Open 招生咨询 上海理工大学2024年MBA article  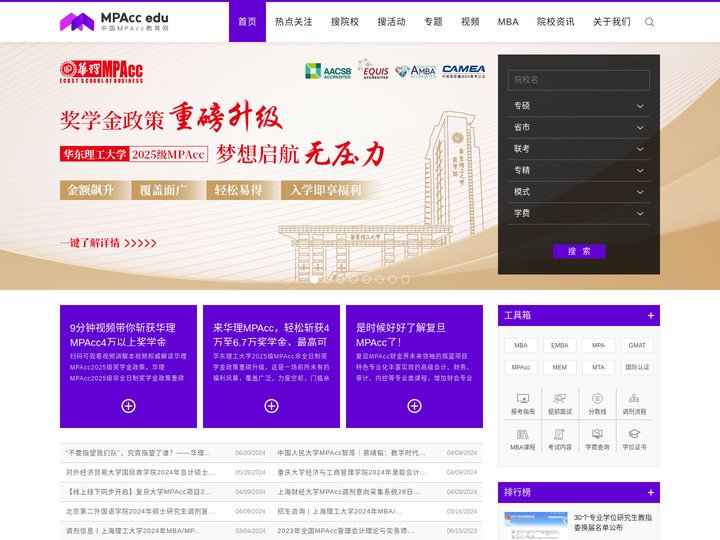340,511
